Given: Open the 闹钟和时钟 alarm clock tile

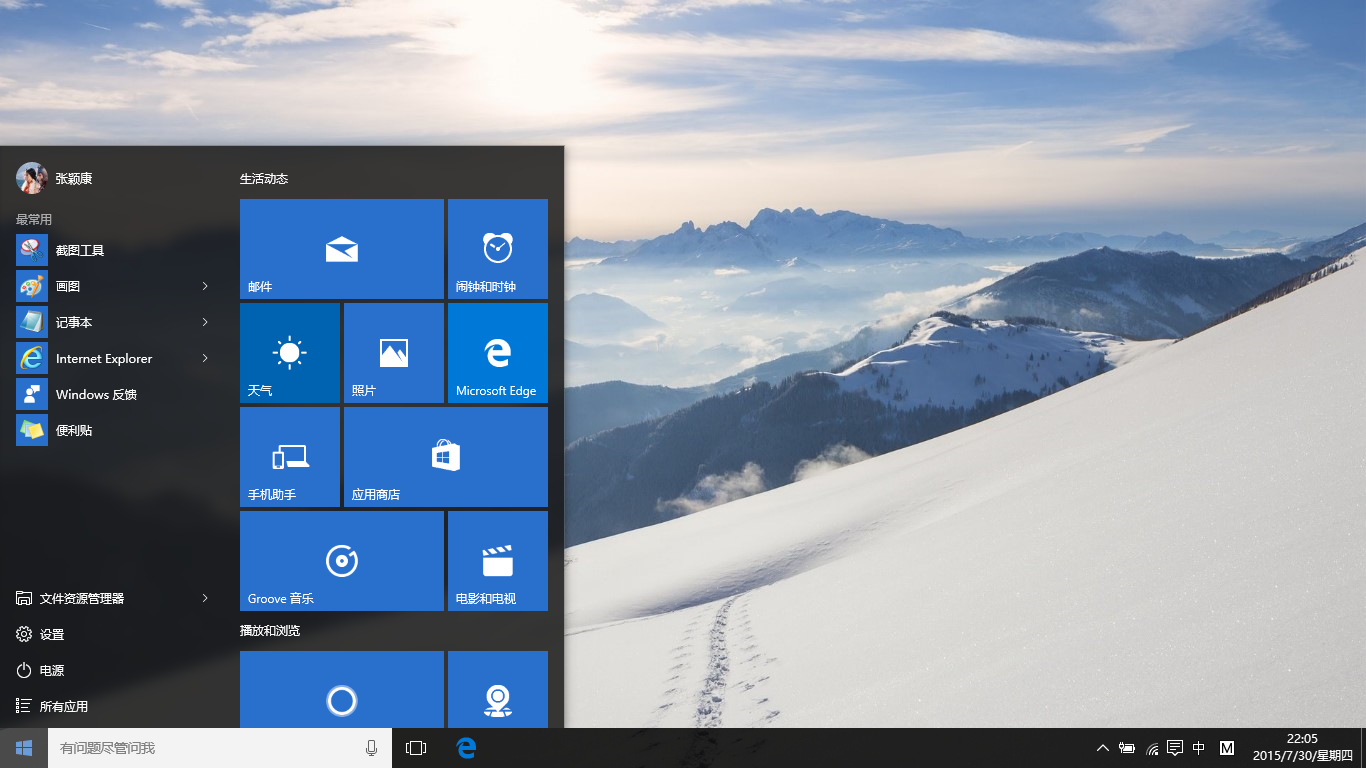Looking at the screenshot, I should [498, 249].
